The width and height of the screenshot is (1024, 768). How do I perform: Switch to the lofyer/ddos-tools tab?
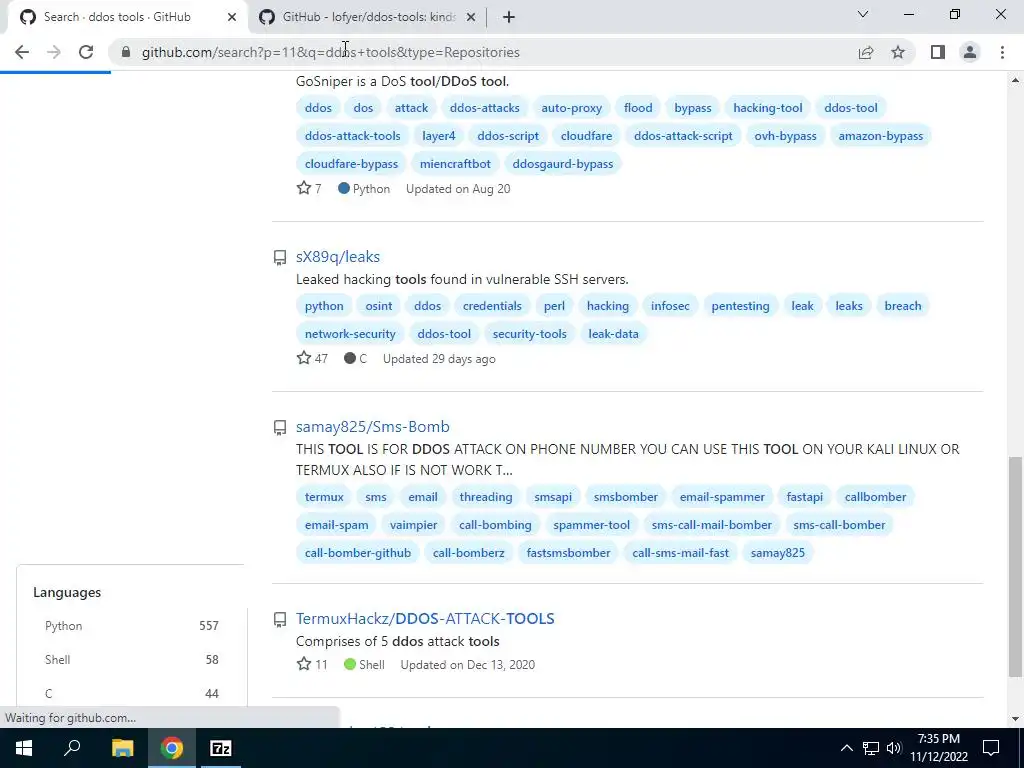click(x=368, y=17)
